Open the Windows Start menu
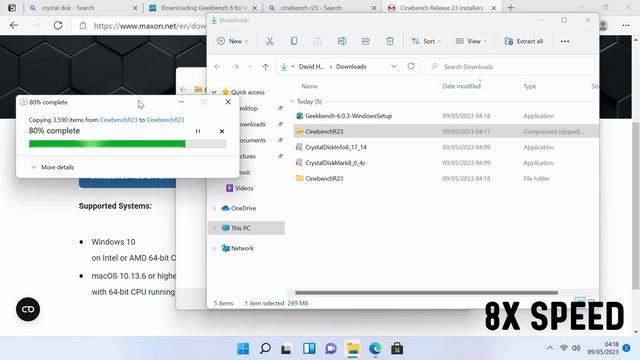640x360 pixels. tap(243, 349)
